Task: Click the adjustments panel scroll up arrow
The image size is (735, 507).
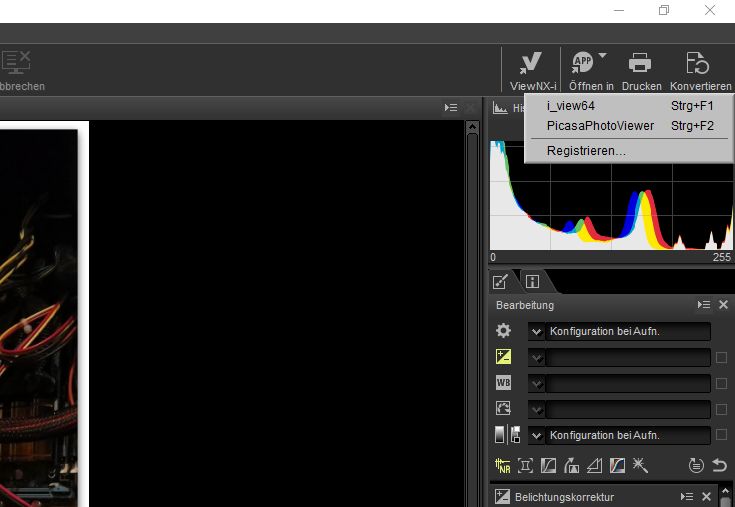Action: tap(726, 491)
